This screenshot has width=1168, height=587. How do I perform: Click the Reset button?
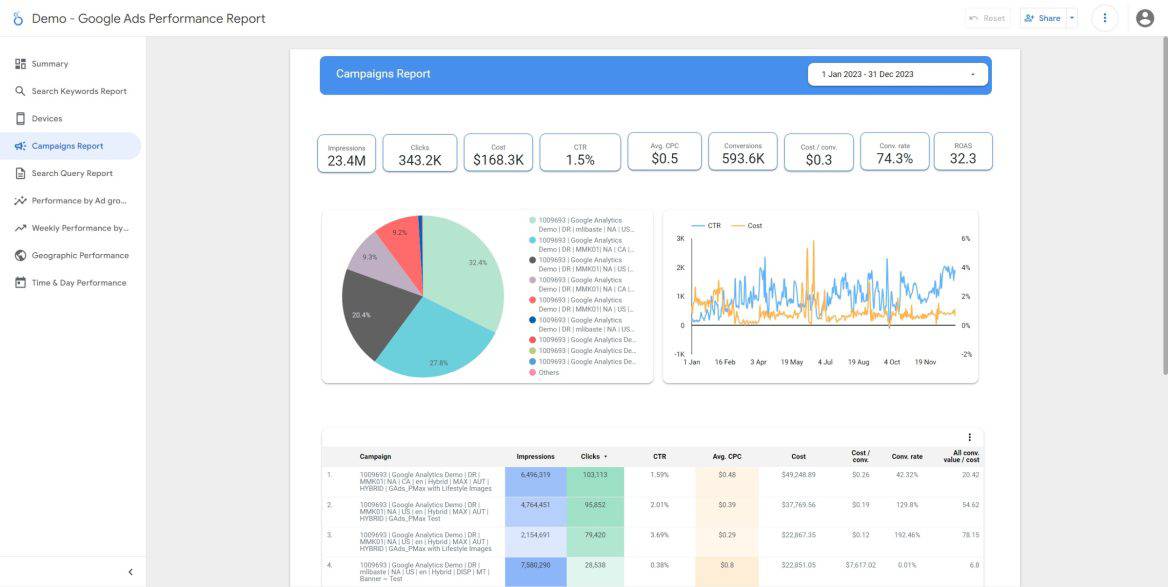pos(988,17)
